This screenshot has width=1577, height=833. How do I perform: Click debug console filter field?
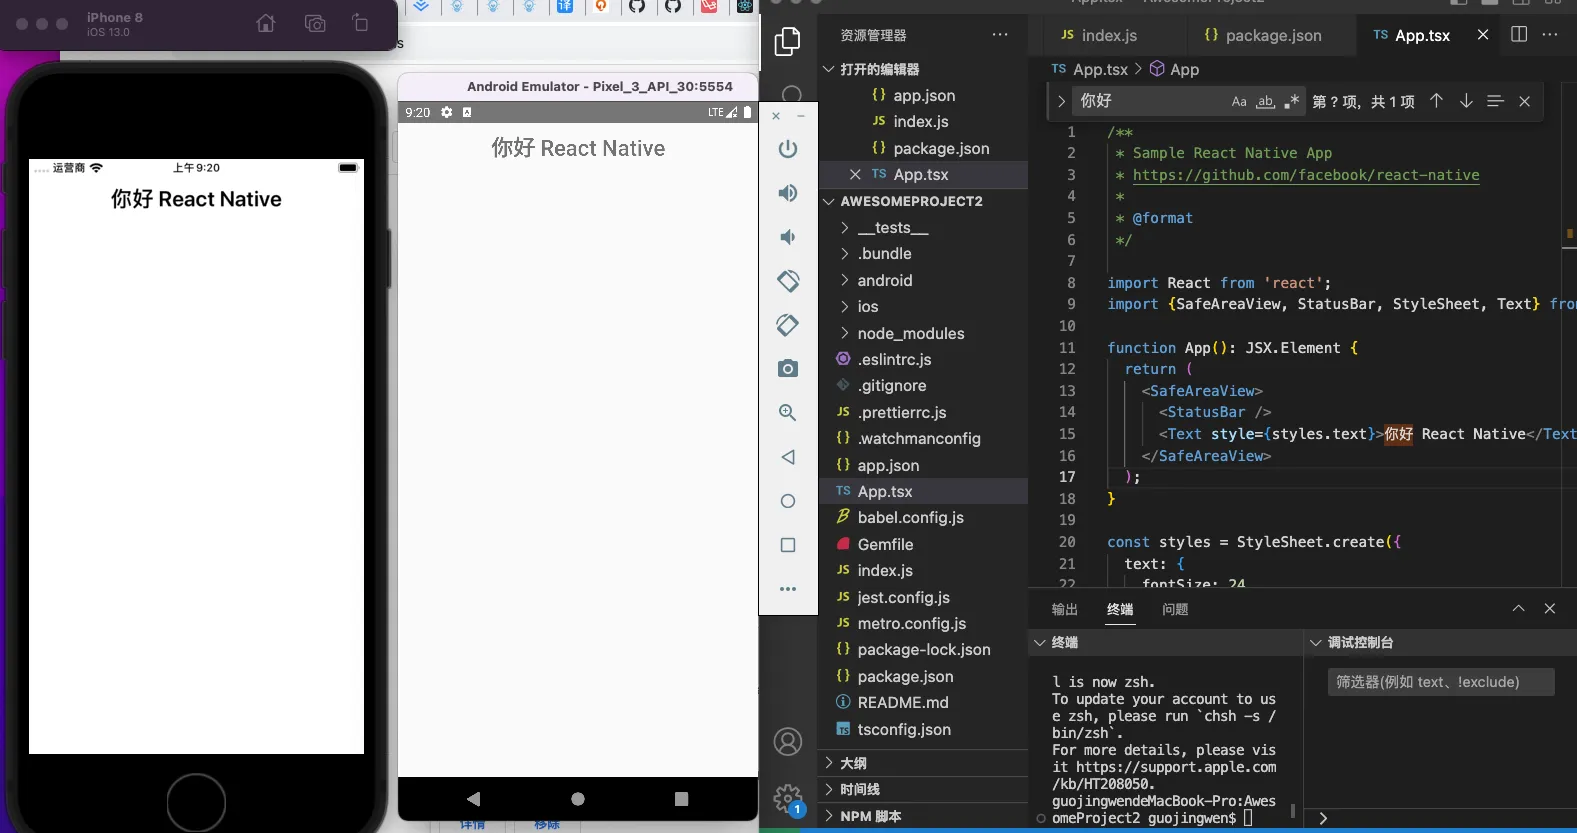tap(1441, 682)
